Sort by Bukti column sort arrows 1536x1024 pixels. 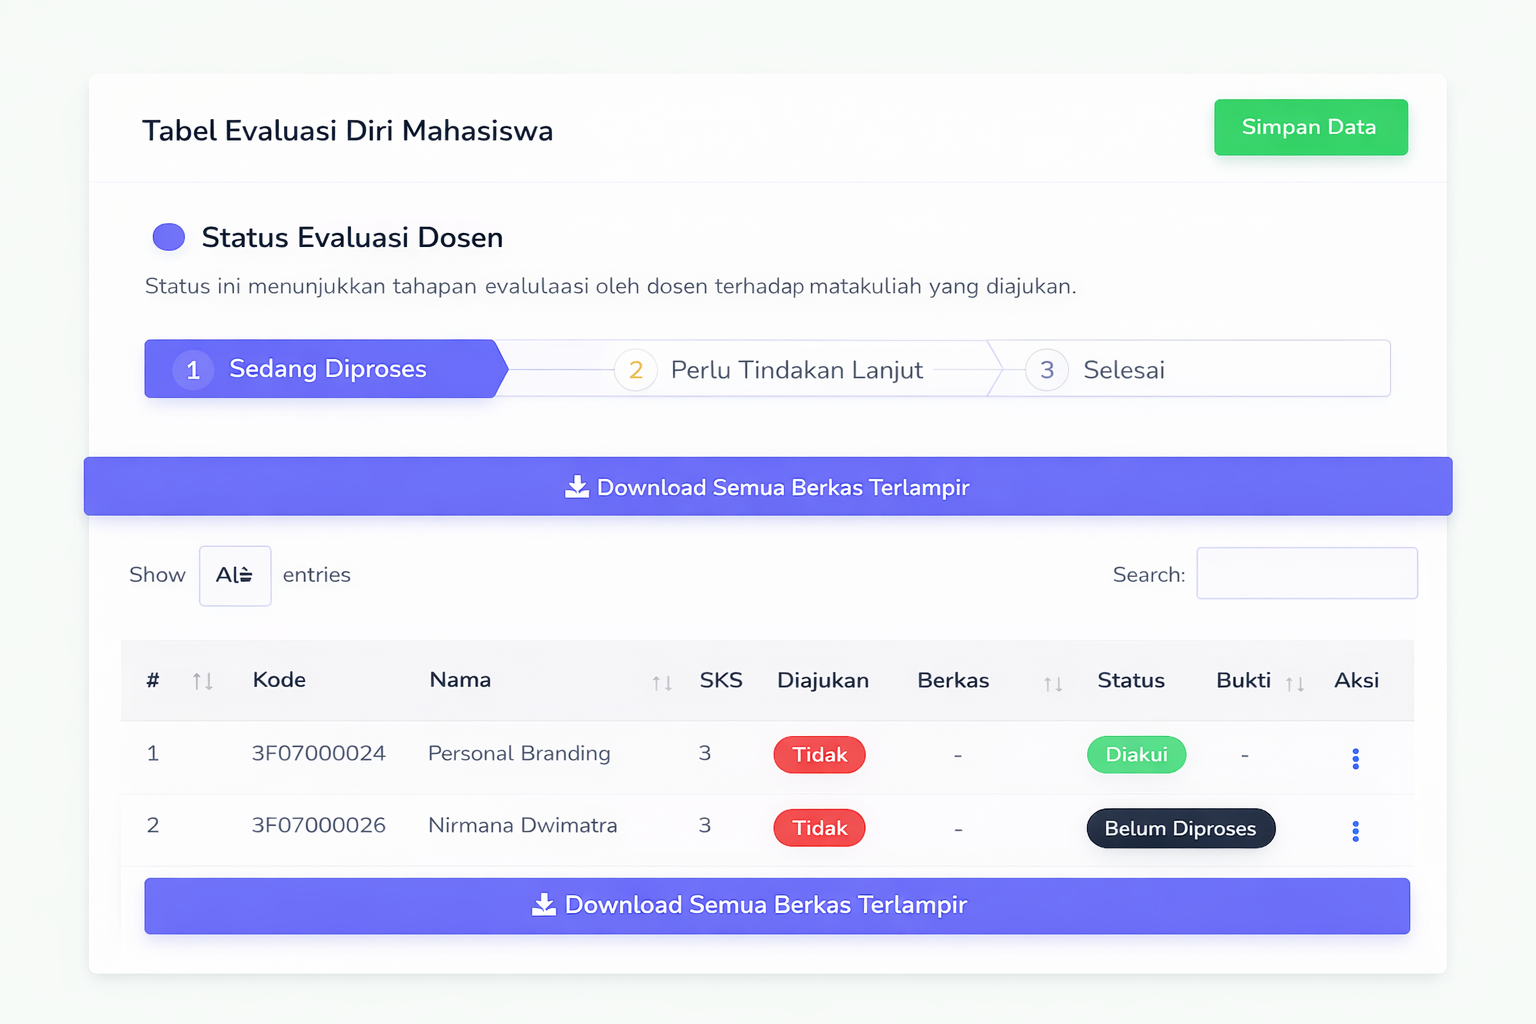pos(1295,684)
